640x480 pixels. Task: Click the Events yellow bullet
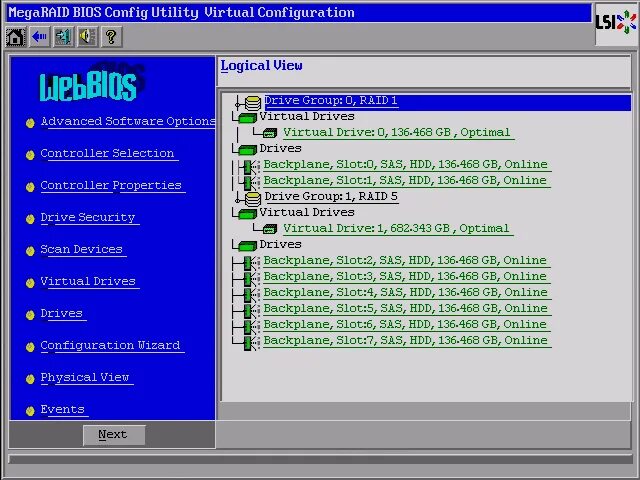click(x=30, y=411)
